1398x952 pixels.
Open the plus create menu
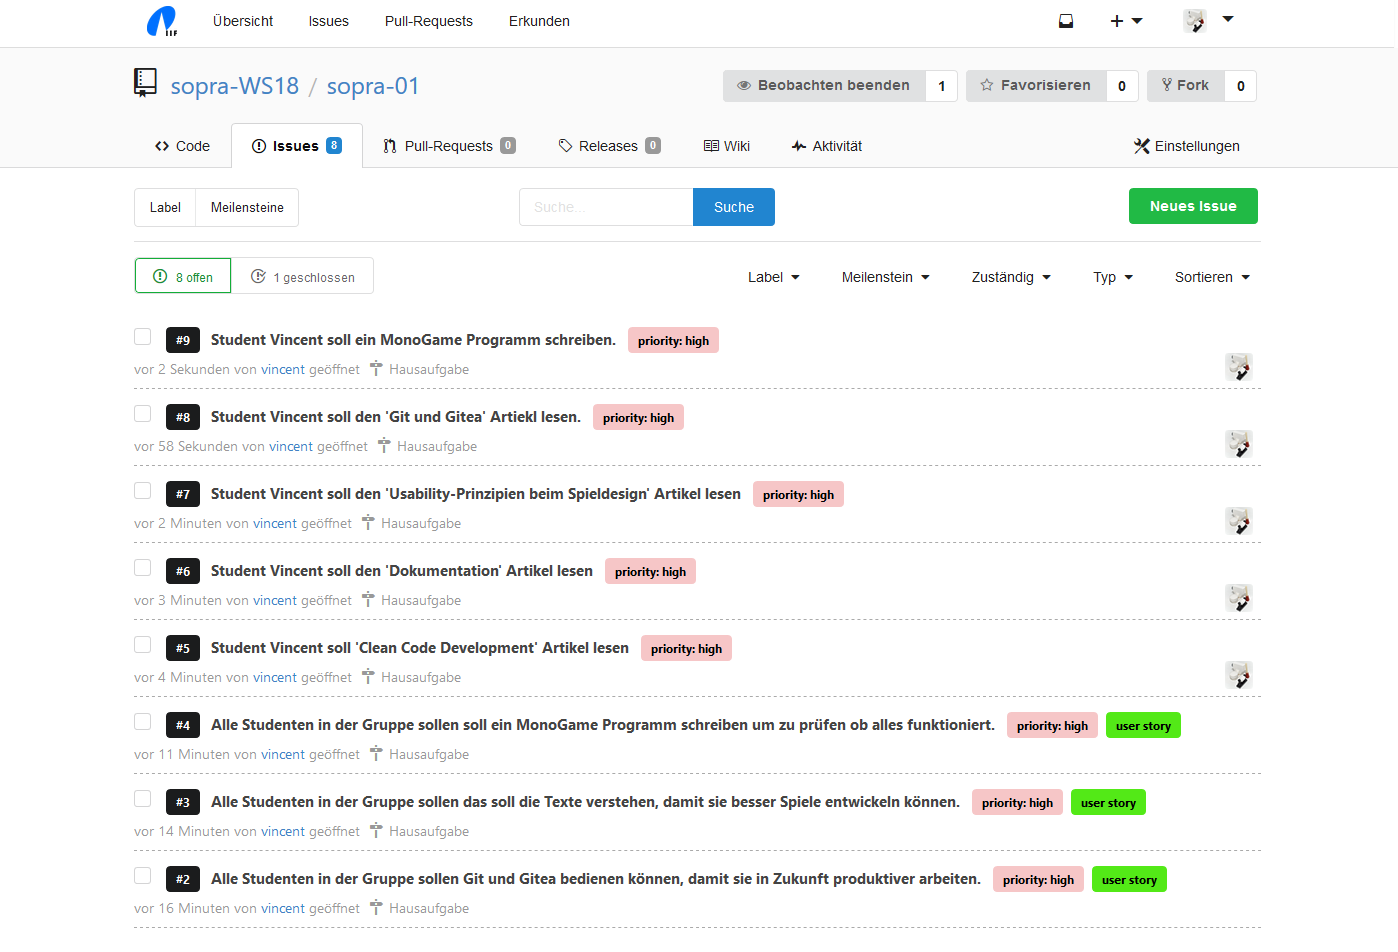1125,21
